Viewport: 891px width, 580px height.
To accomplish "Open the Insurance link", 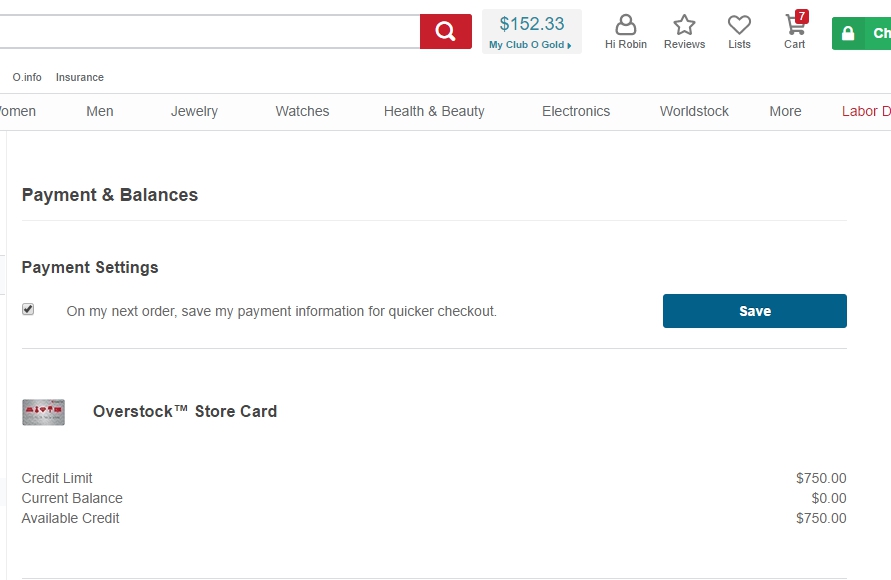I will click(80, 77).
